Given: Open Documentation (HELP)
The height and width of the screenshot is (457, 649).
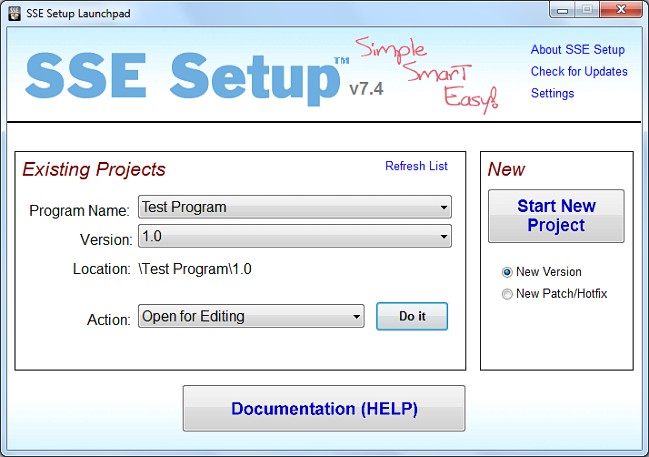Looking at the screenshot, I should pyautogui.click(x=324, y=409).
